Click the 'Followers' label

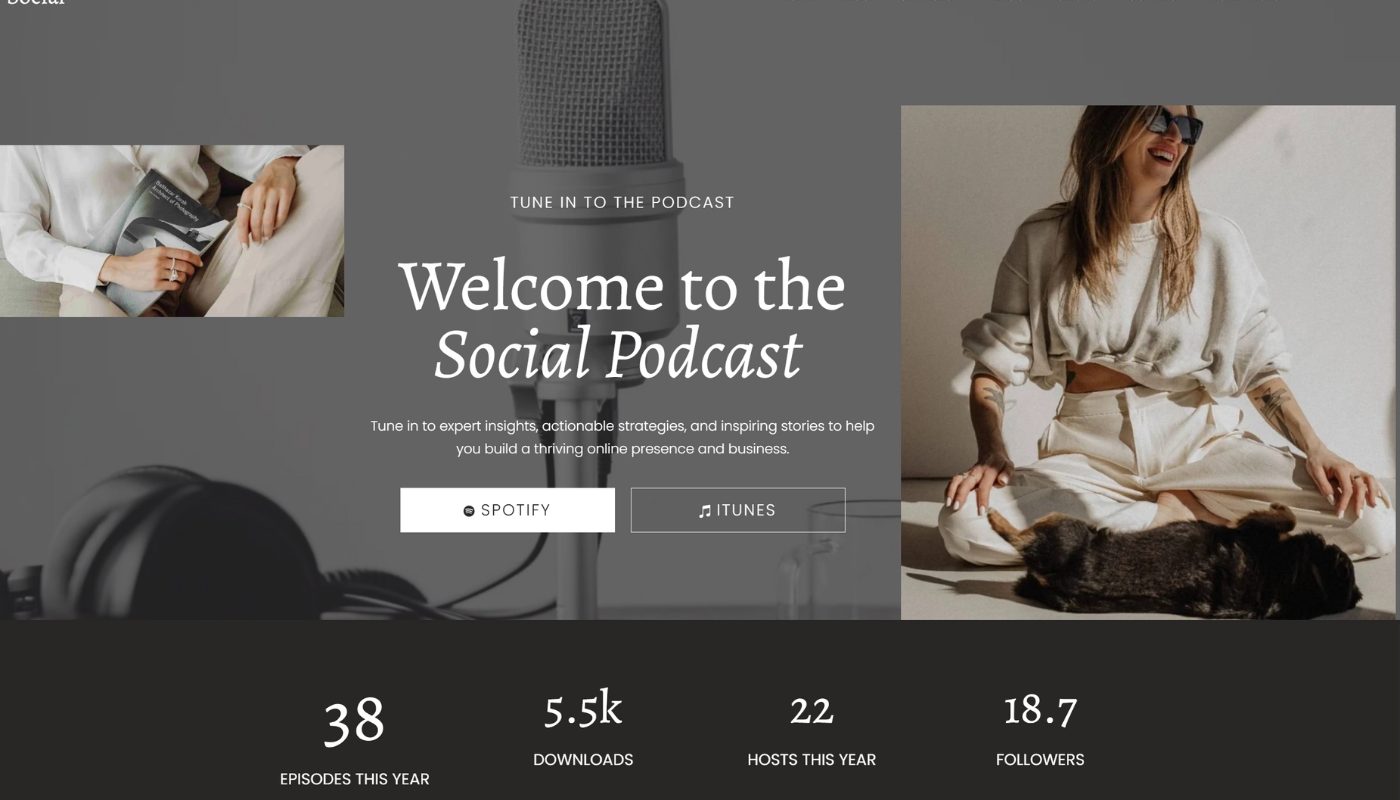coord(1040,760)
